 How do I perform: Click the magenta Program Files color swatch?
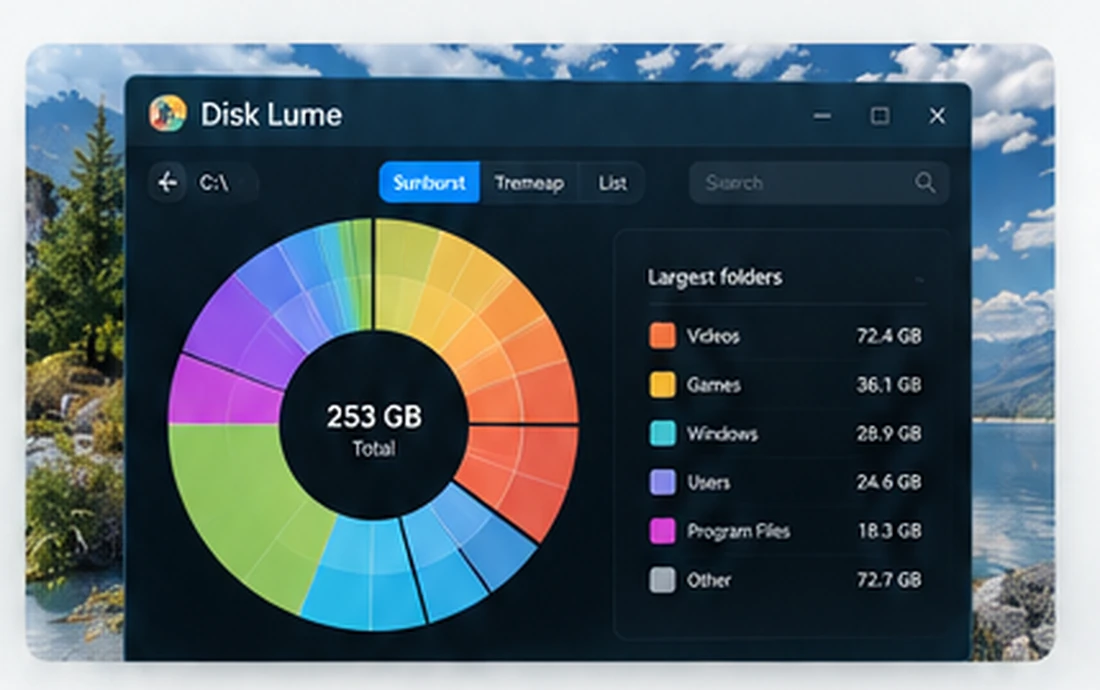[x=662, y=531]
